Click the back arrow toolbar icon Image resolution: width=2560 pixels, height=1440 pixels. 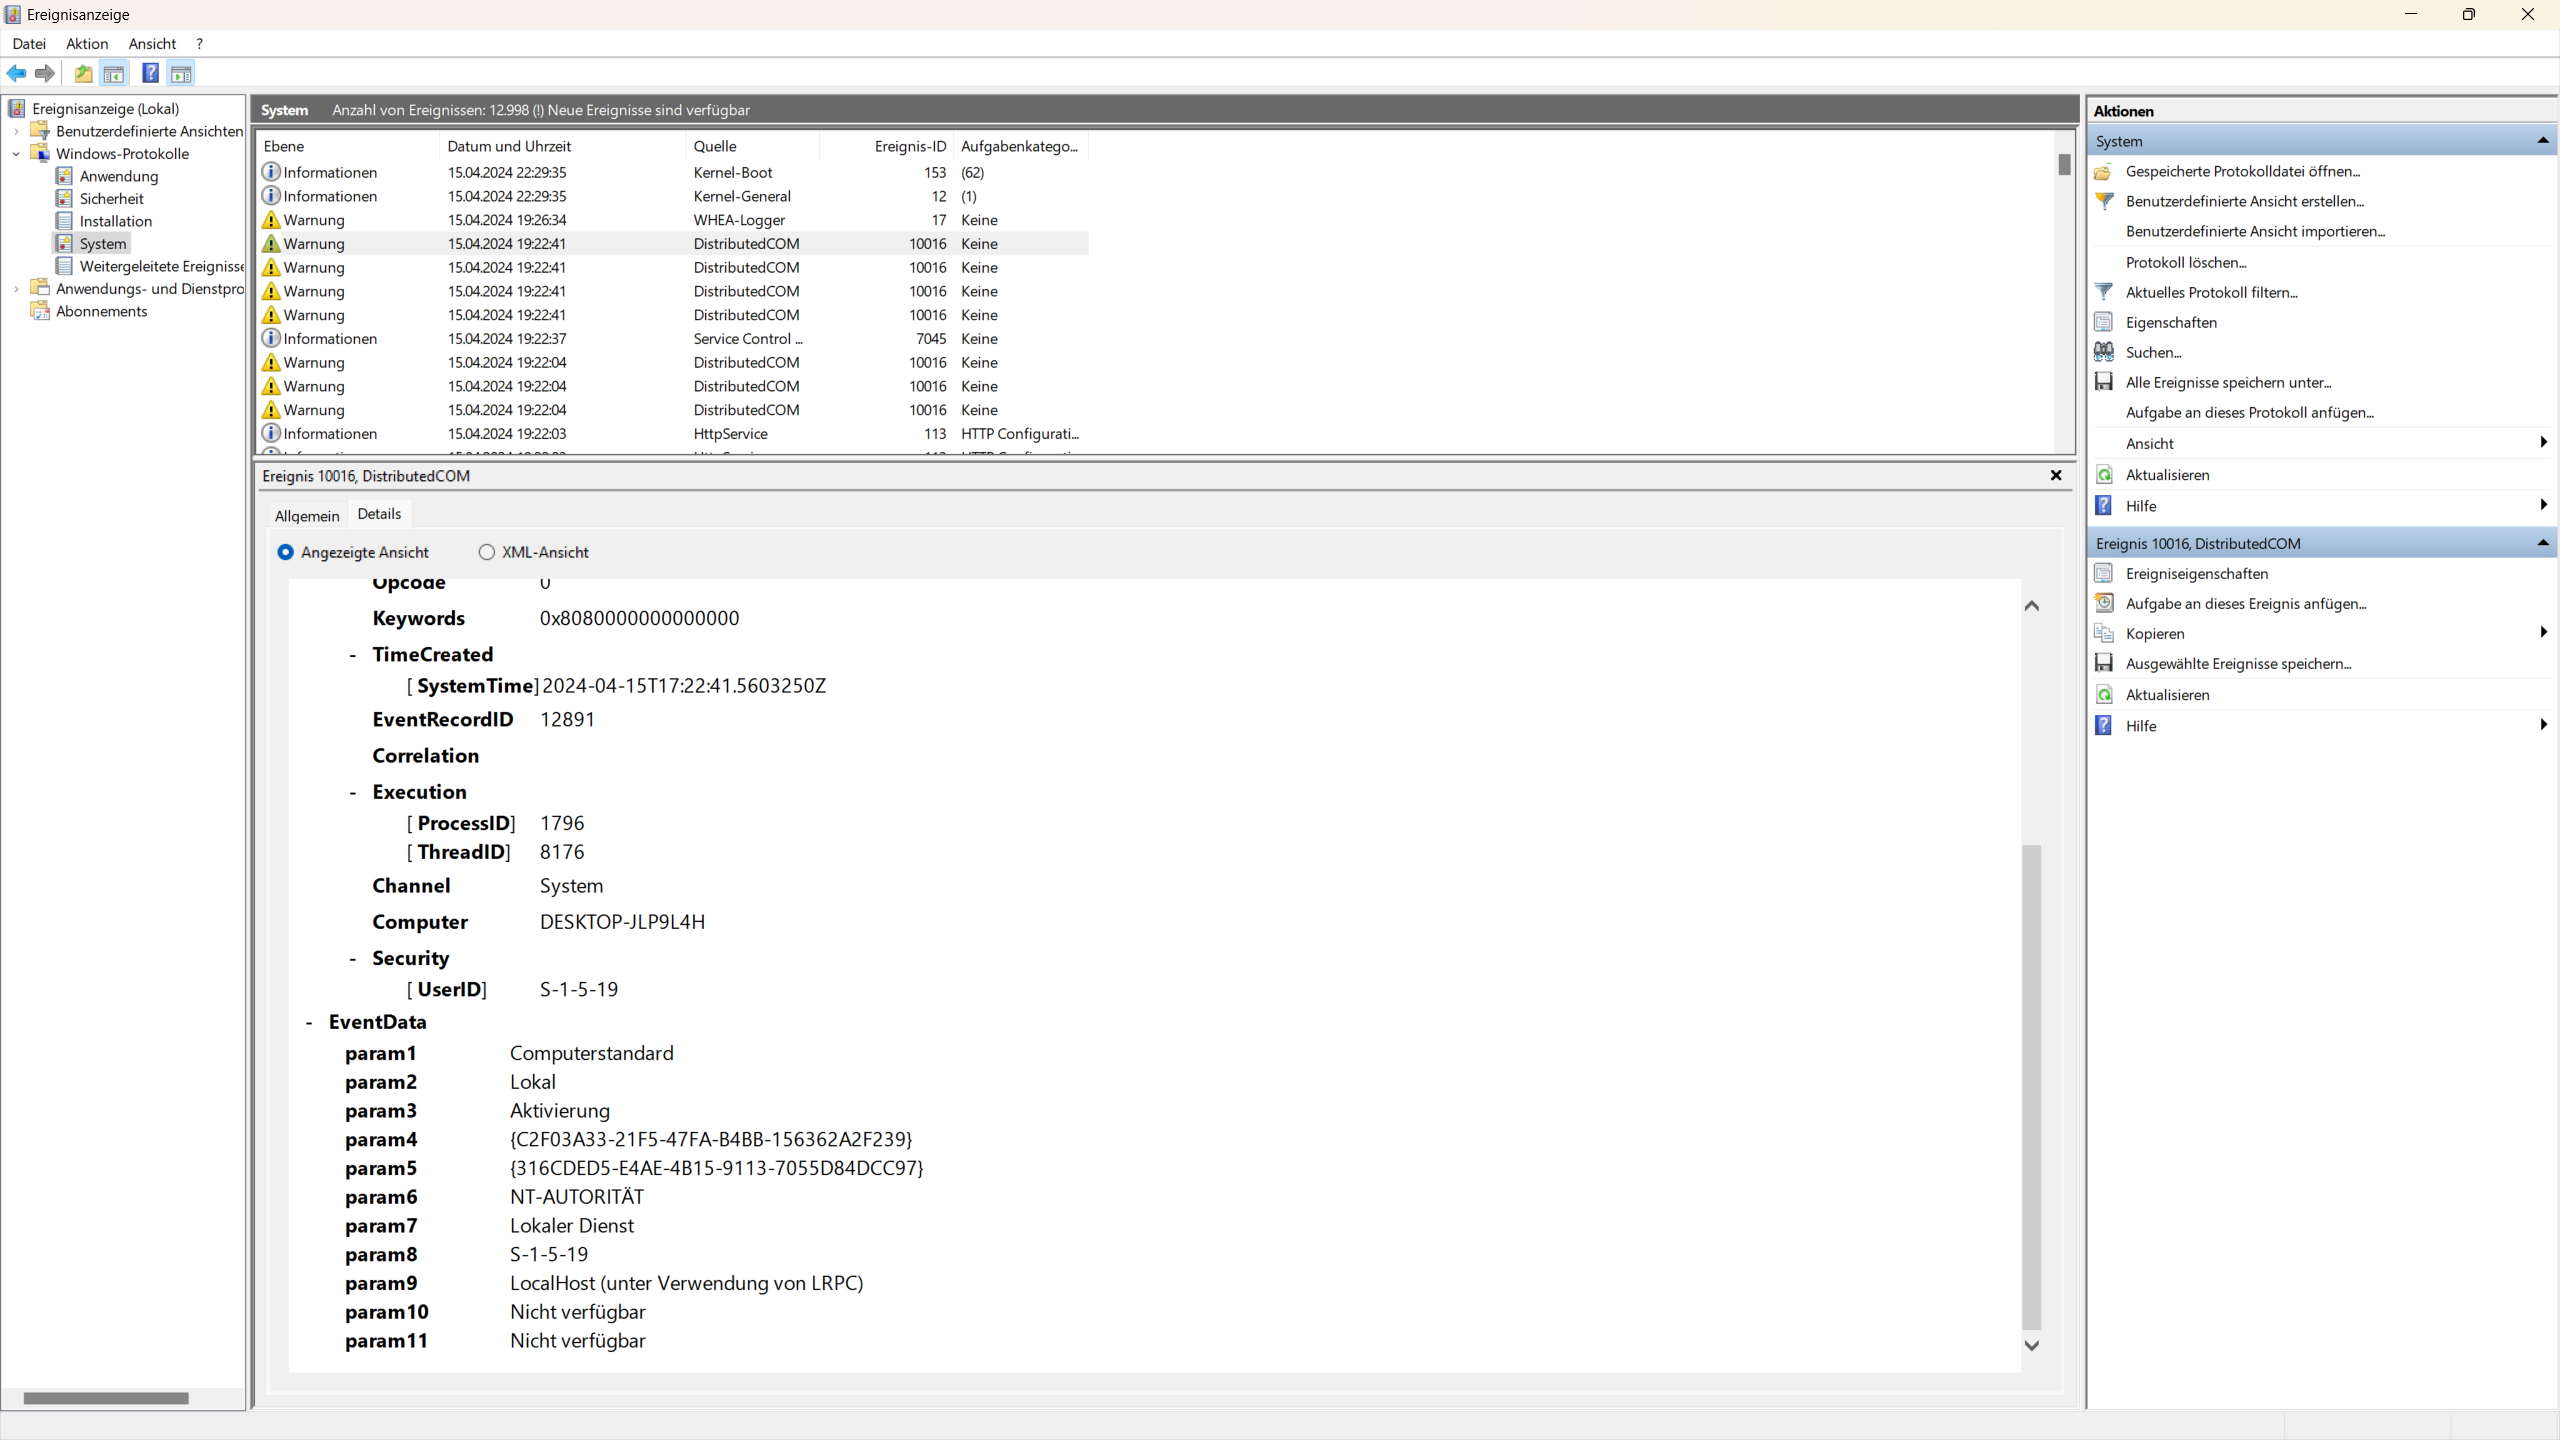[16, 73]
